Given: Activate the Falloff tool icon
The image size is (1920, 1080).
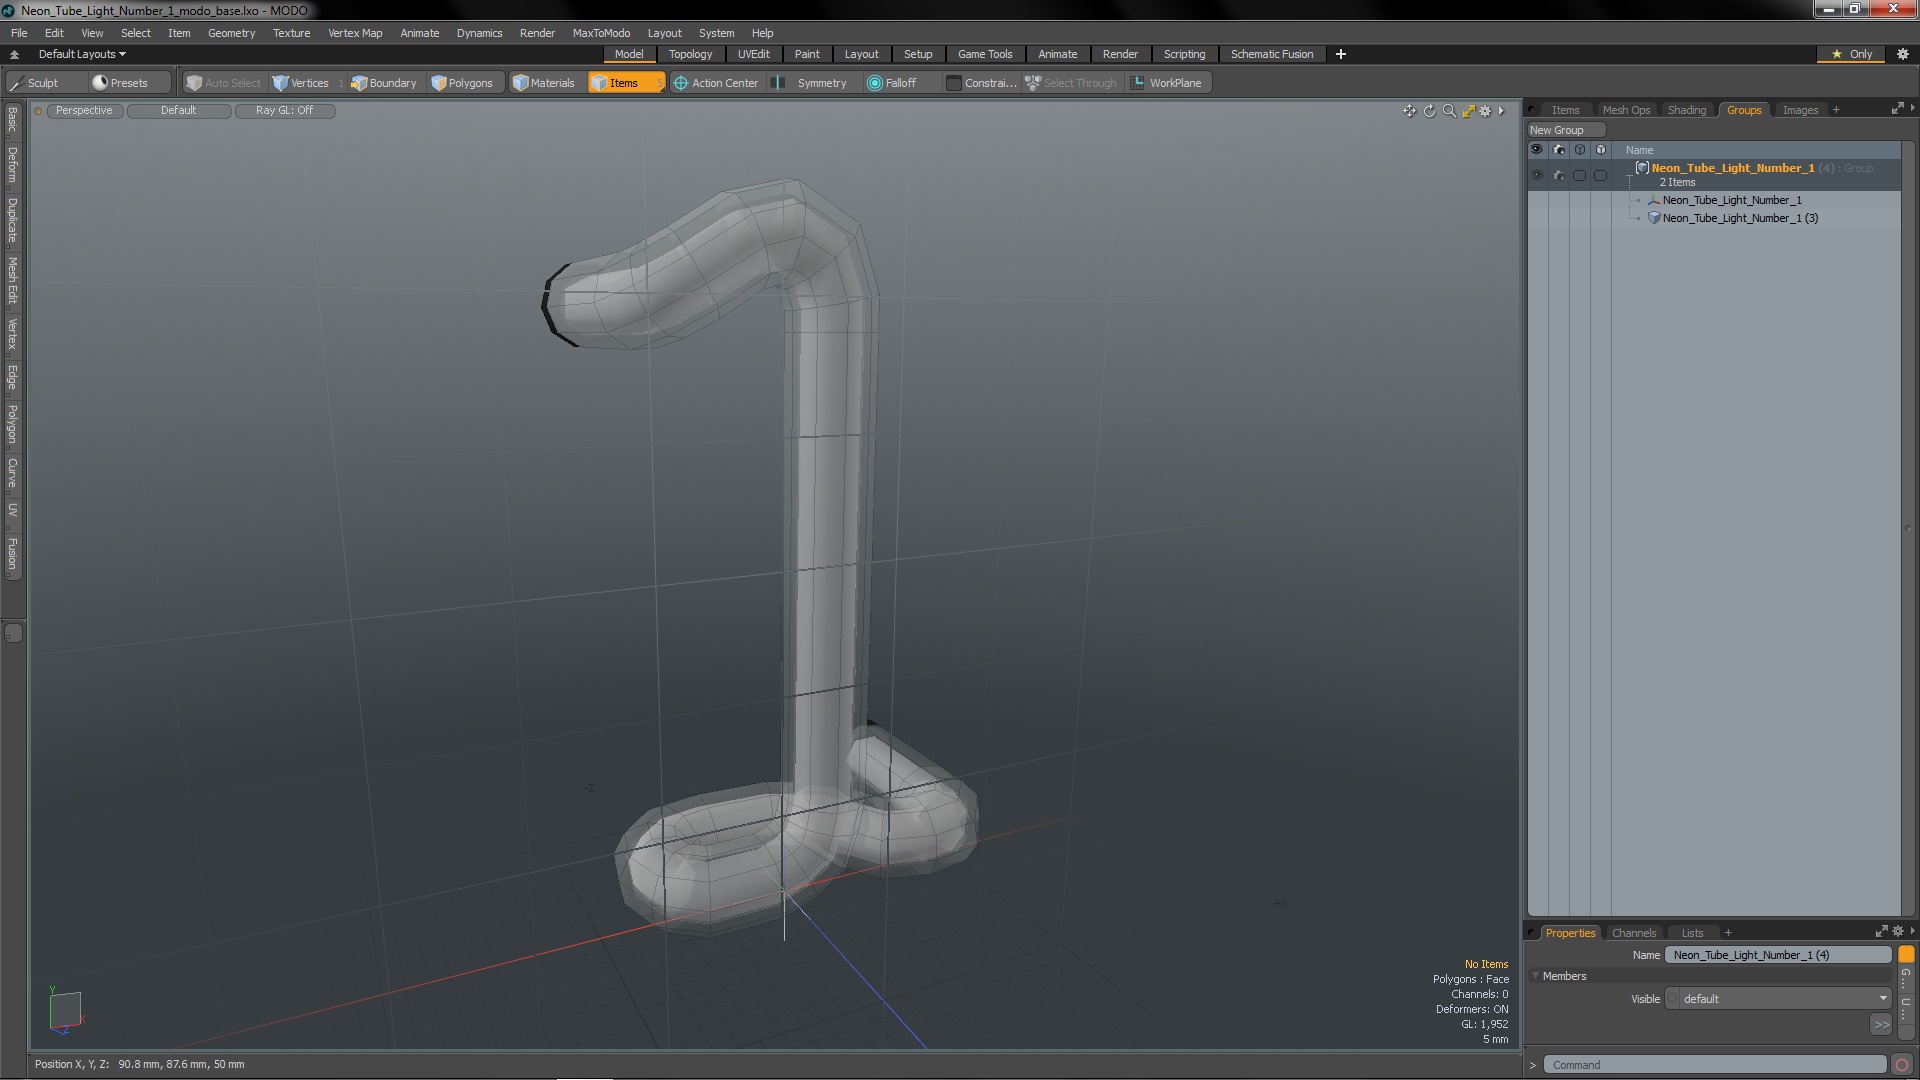Looking at the screenshot, I should coord(875,83).
